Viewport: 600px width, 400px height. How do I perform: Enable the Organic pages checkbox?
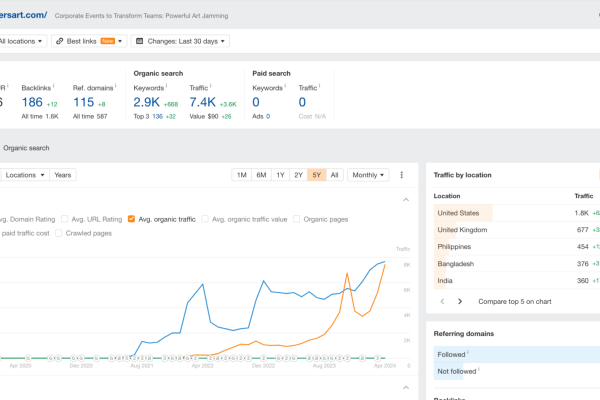tap(297, 219)
